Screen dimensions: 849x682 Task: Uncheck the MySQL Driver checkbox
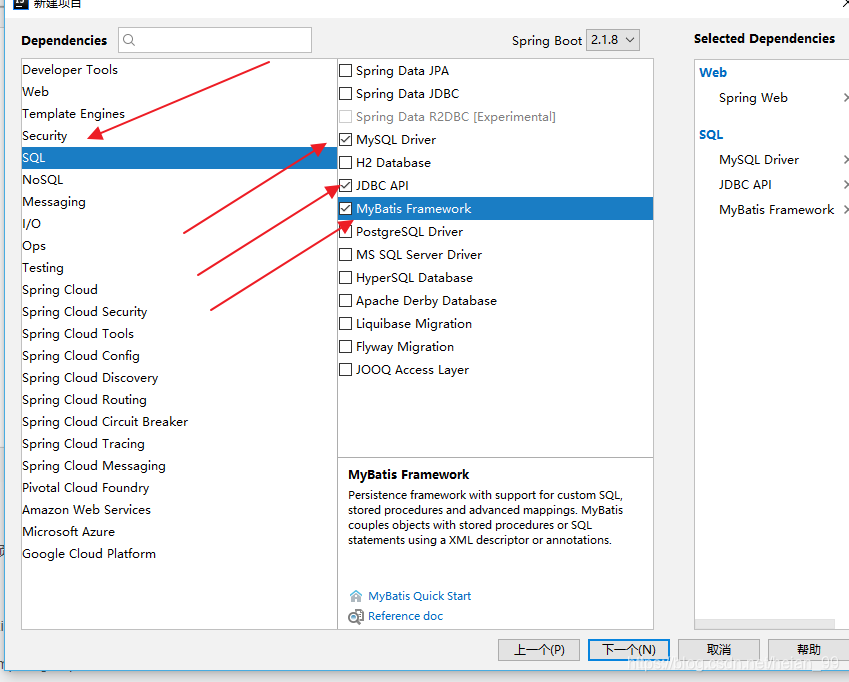tap(346, 140)
